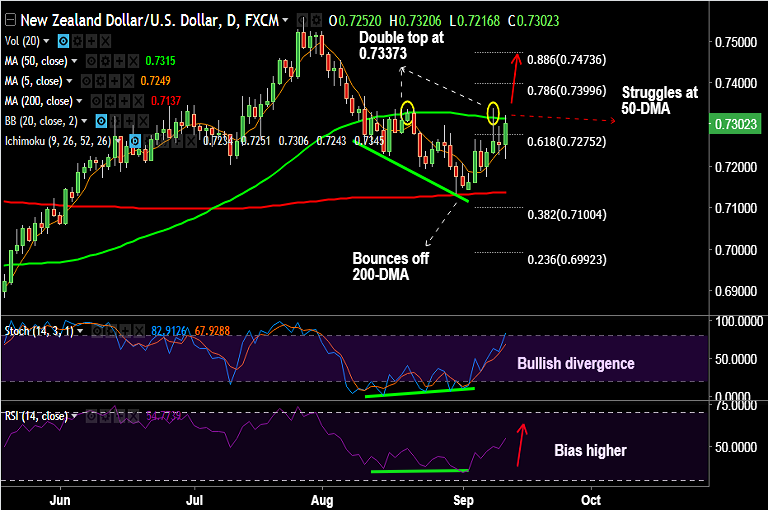Image resolution: width=768 pixels, height=511 pixels.
Task: Toggle visibility eye for Ichimoku indicator
Action: (x=135, y=141)
